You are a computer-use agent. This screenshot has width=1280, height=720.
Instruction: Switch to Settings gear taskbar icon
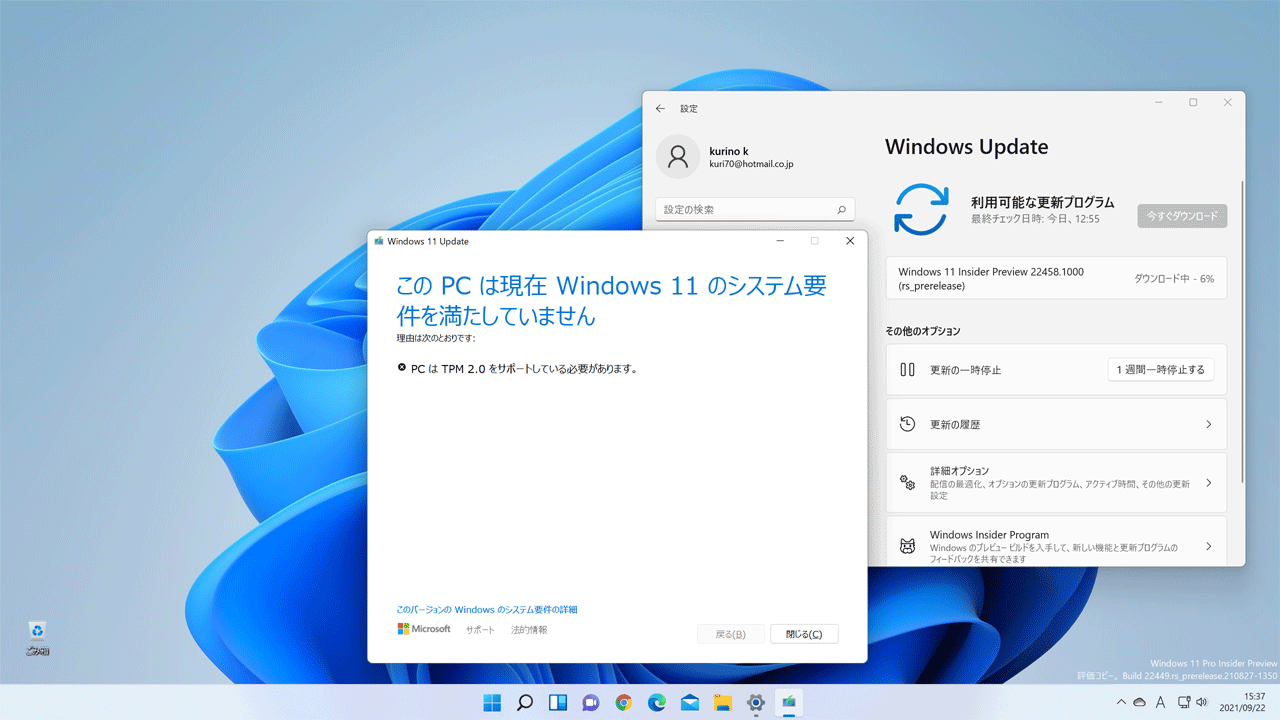point(756,703)
